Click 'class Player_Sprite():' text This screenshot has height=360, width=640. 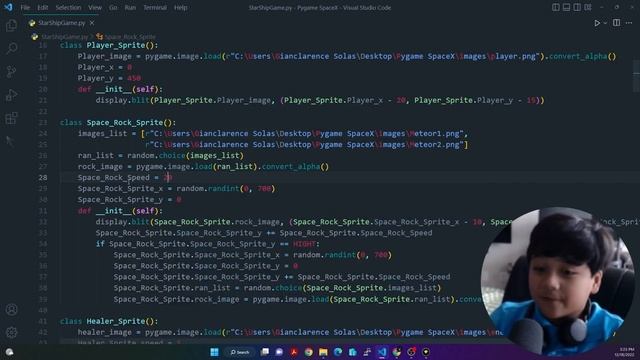coord(109,45)
